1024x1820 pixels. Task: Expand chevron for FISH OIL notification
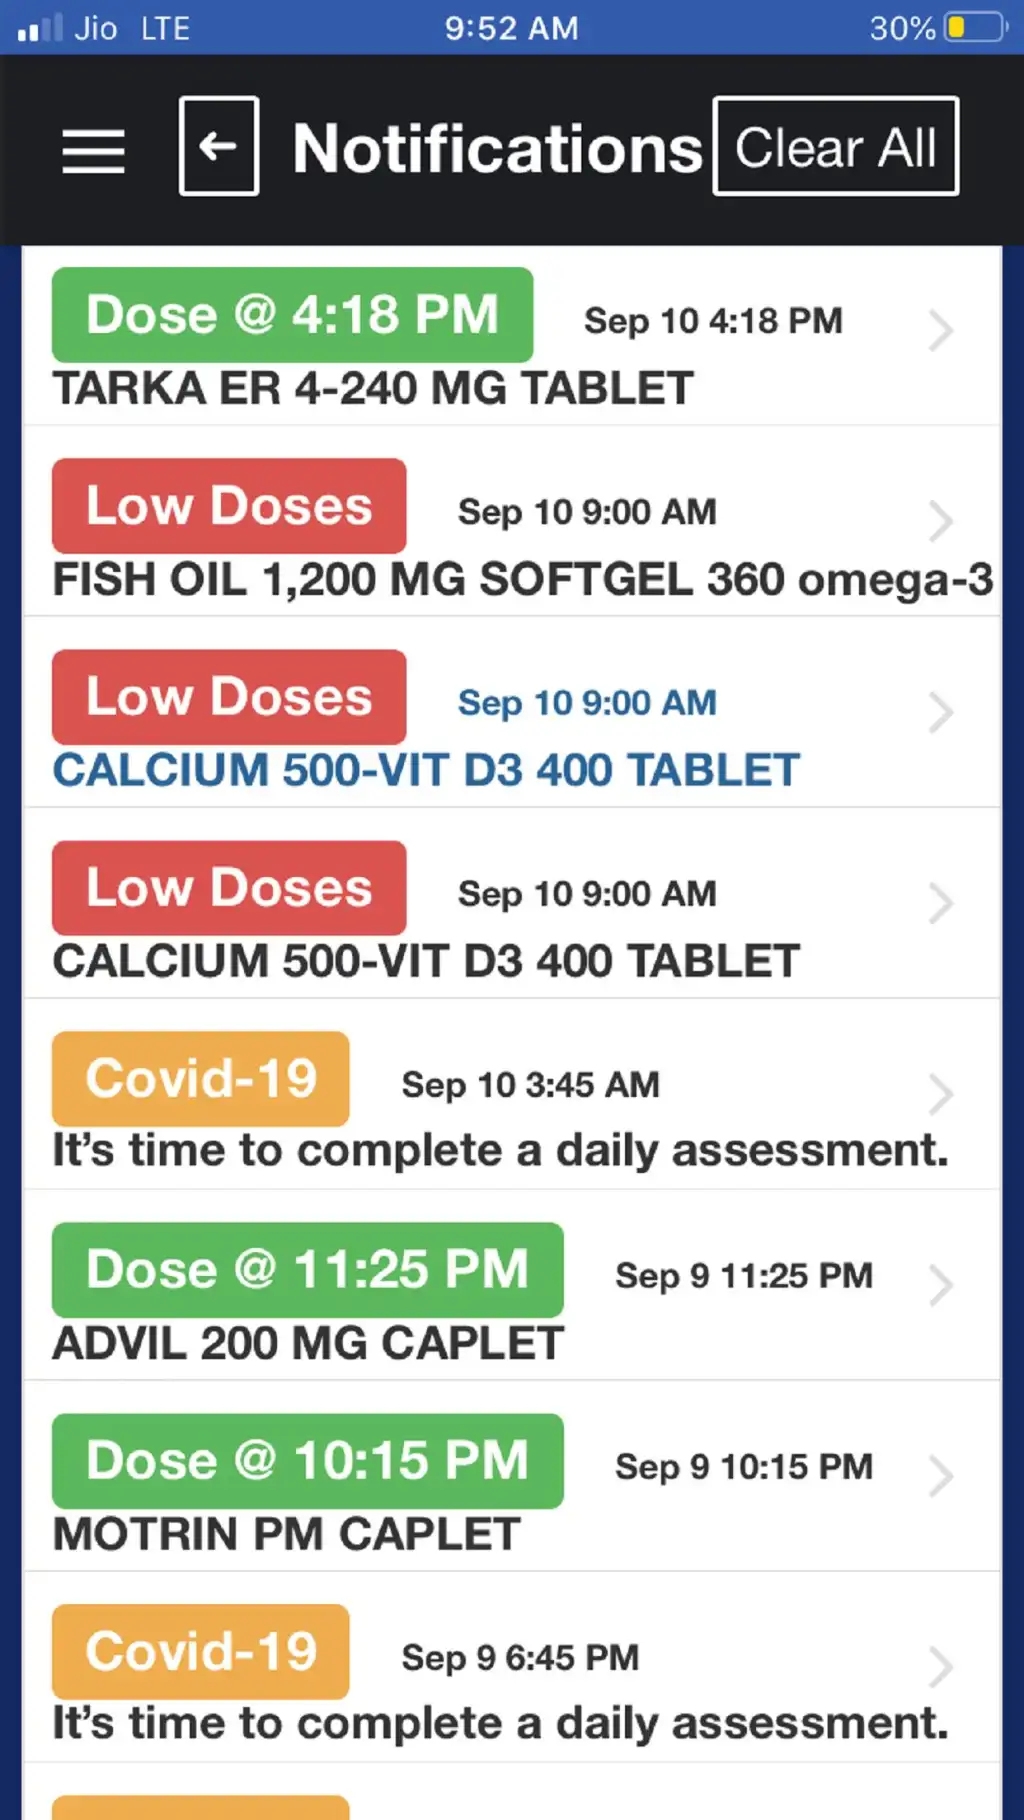(939, 521)
